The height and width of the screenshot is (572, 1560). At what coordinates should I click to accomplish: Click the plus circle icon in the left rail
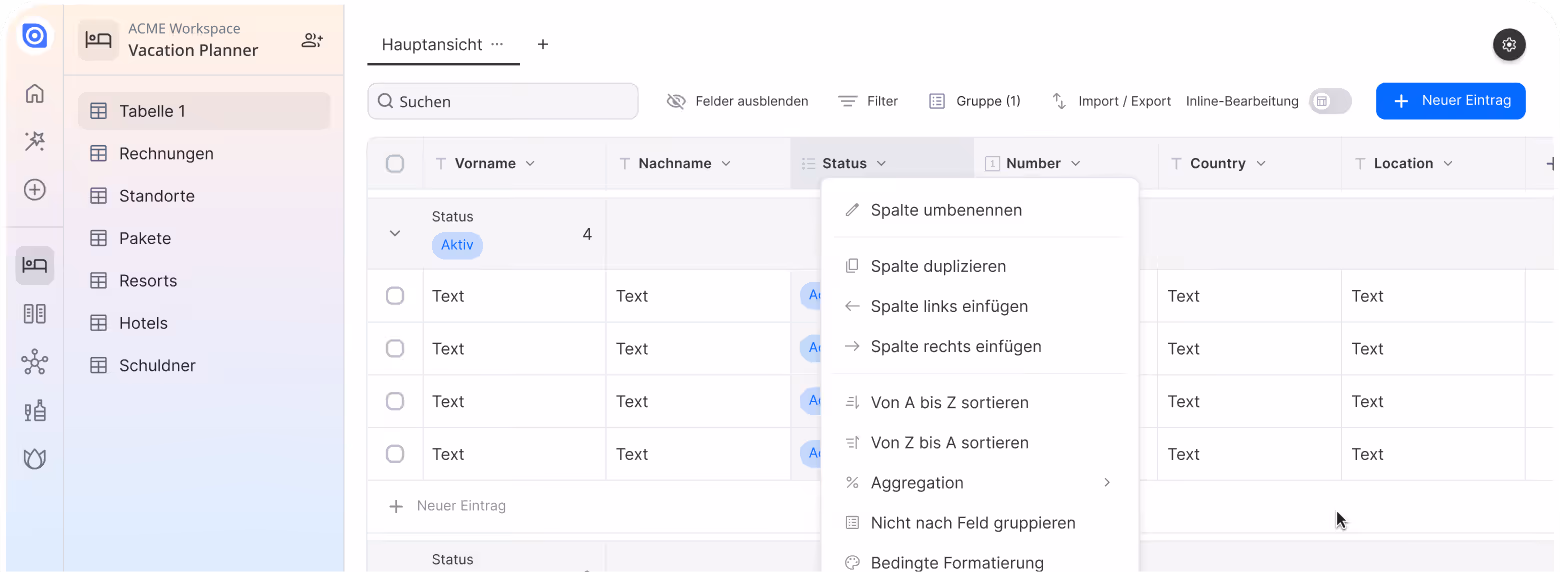pyautogui.click(x=35, y=190)
